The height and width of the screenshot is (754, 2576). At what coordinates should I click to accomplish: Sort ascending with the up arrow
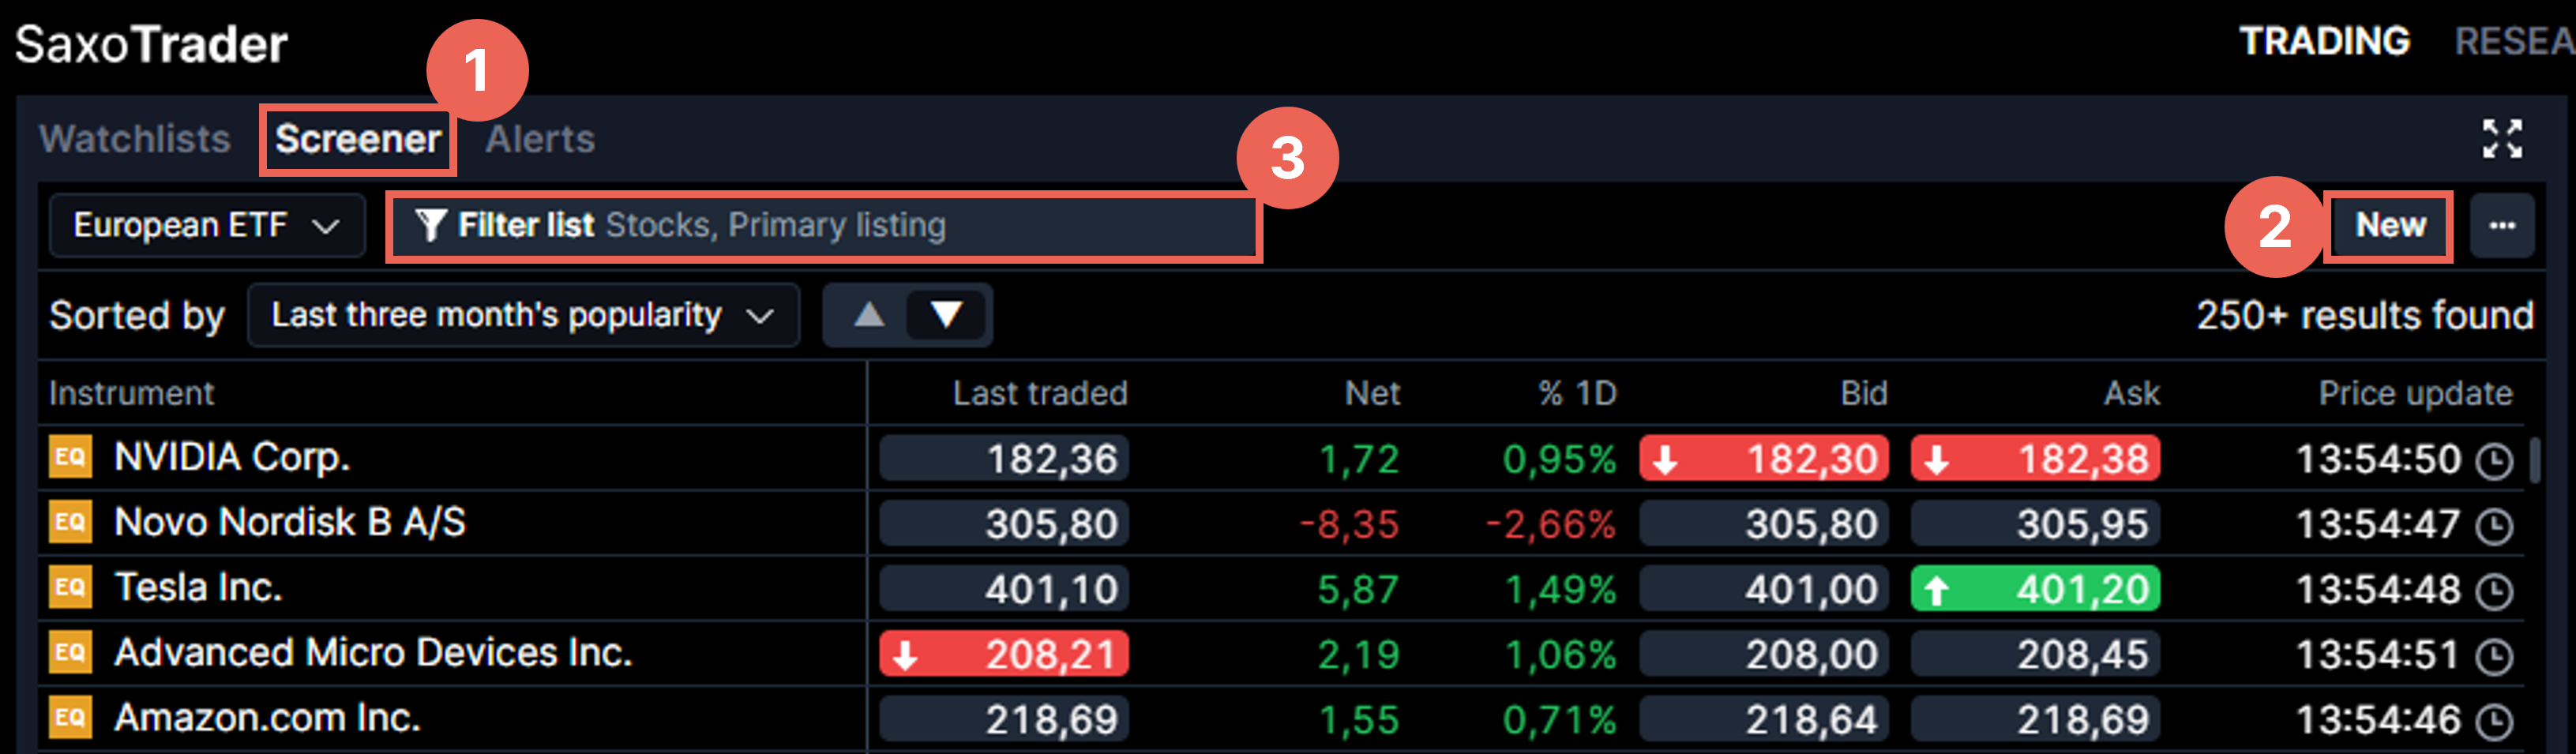(868, 316)
